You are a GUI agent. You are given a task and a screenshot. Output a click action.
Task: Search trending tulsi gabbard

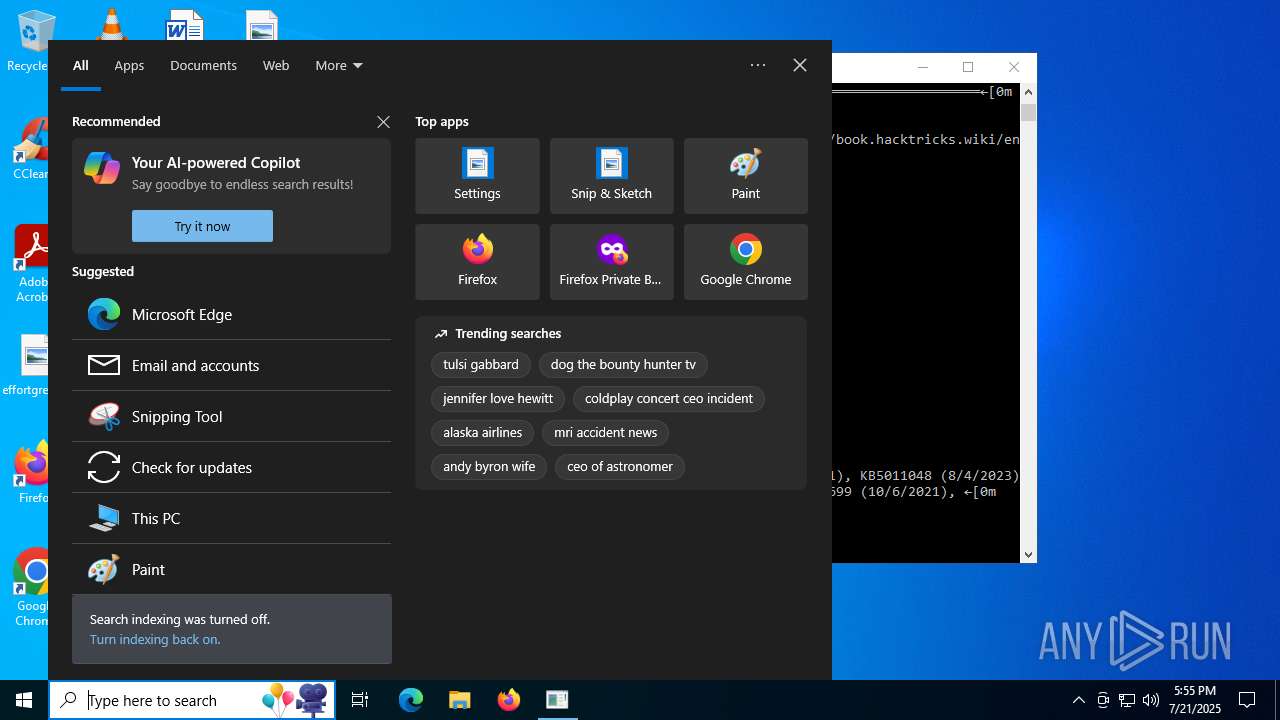tap(481, 364)
